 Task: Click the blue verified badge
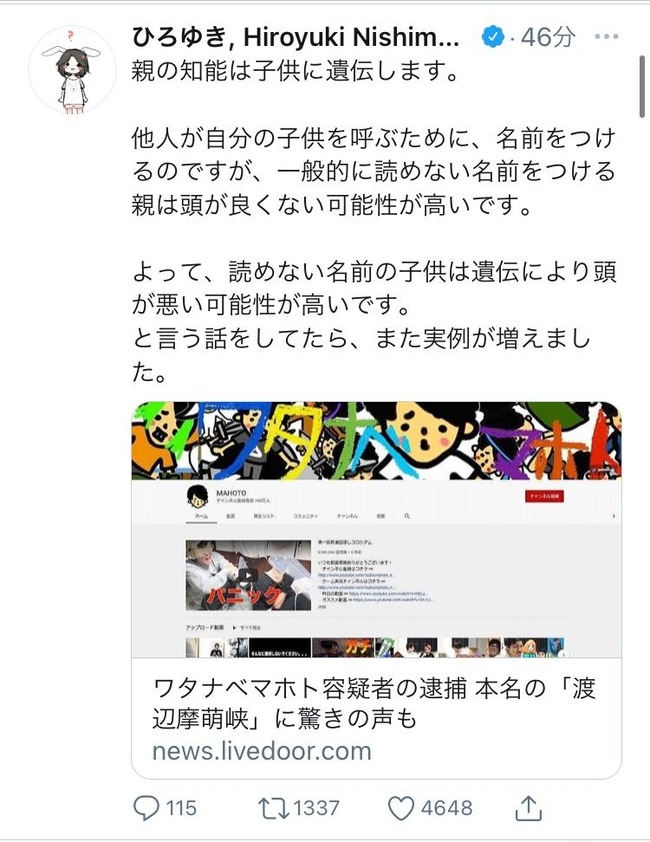pyautogui.click(x=493, y=37)
